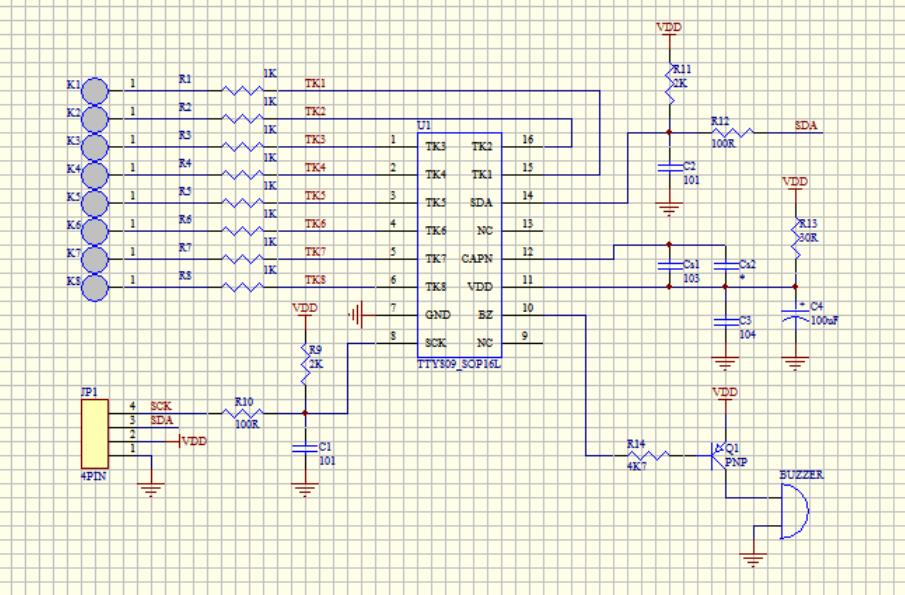Select resistor R11 2K symbol
The image size is (905, 595).
click(x=669, y=84)
